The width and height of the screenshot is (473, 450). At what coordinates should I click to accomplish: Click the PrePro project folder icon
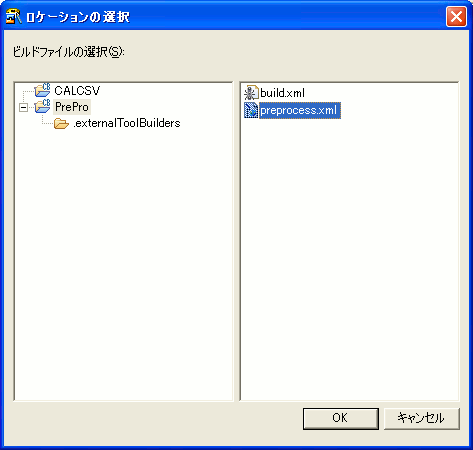pyautogui.click(x=42, y=106)
